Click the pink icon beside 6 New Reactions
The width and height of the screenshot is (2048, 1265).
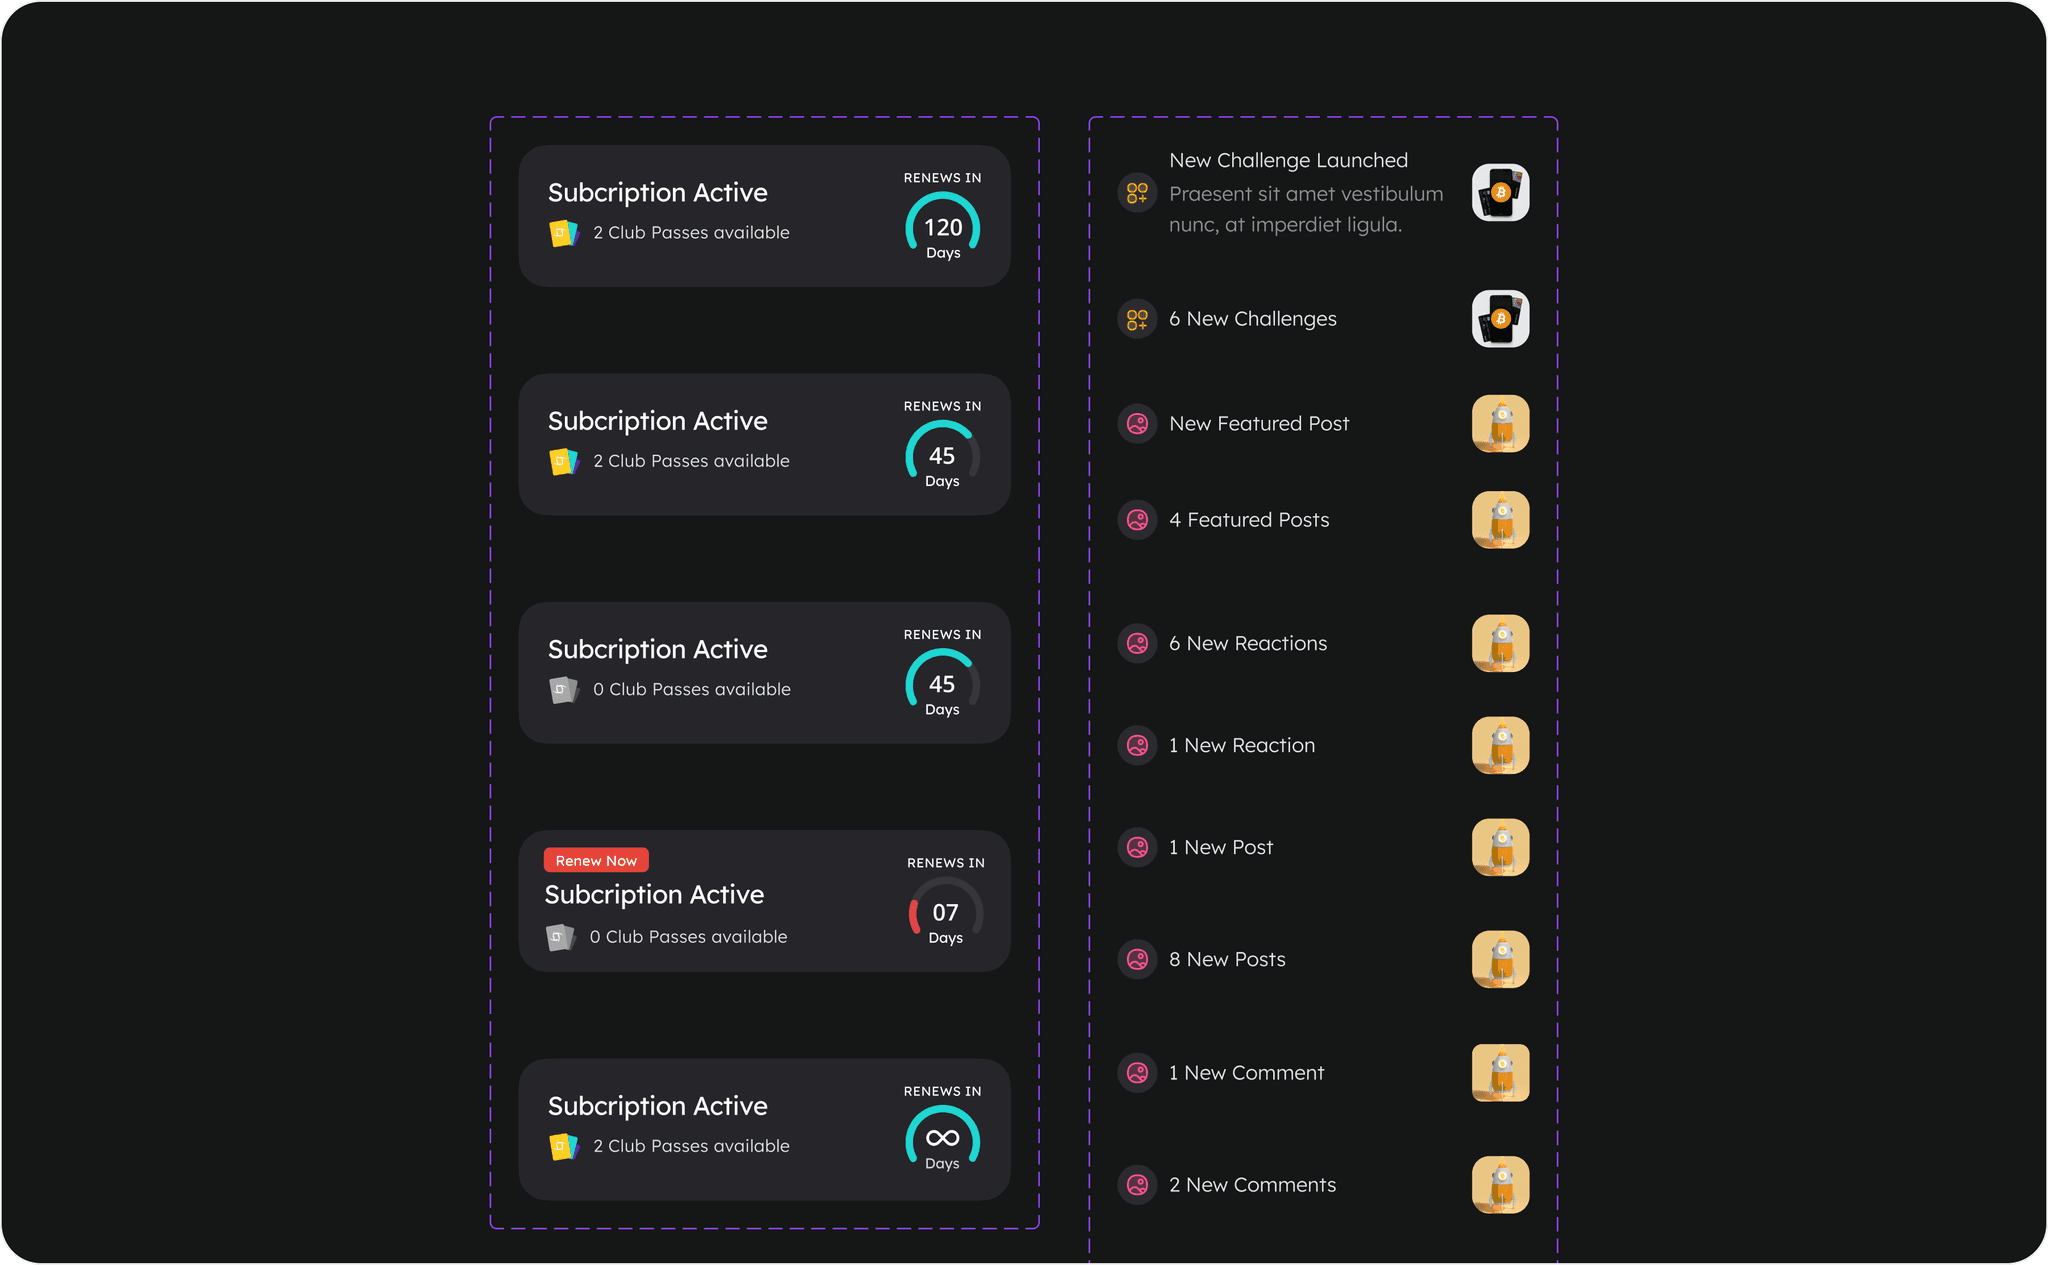1137,643
